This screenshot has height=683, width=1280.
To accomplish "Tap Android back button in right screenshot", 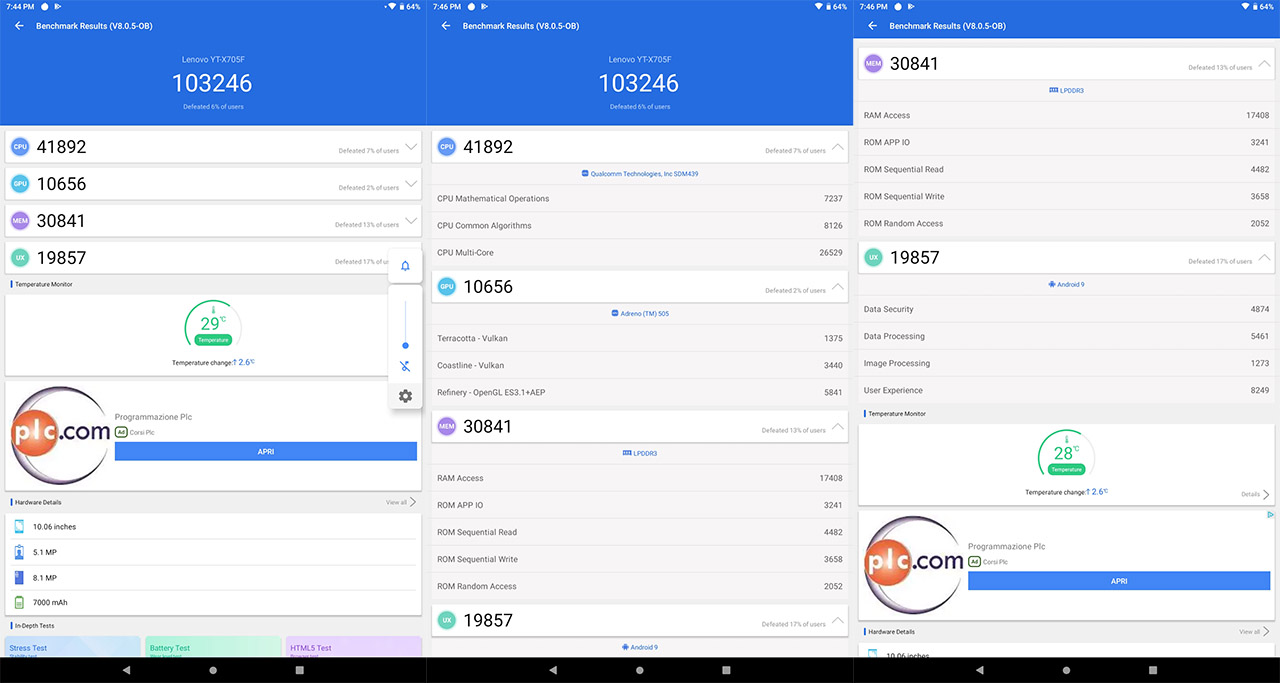I will (980, 670).
